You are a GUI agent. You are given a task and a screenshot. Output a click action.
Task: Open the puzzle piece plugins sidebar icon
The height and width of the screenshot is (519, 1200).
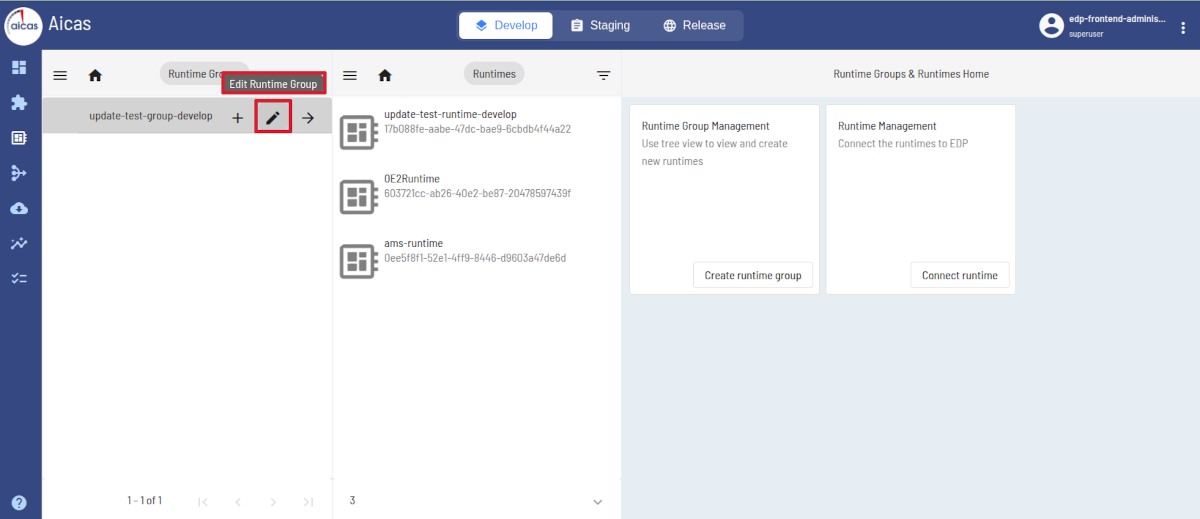click(19, 102)
